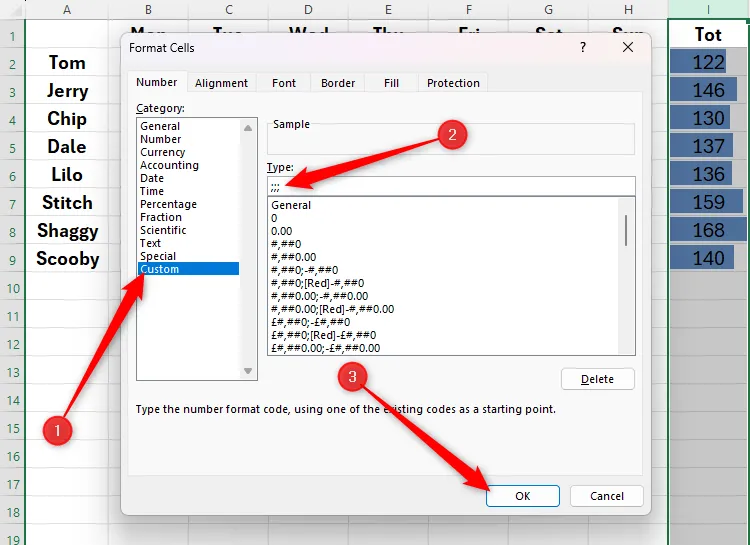Select the Protection tab
750x545 pixels.
tap(453, 83)
